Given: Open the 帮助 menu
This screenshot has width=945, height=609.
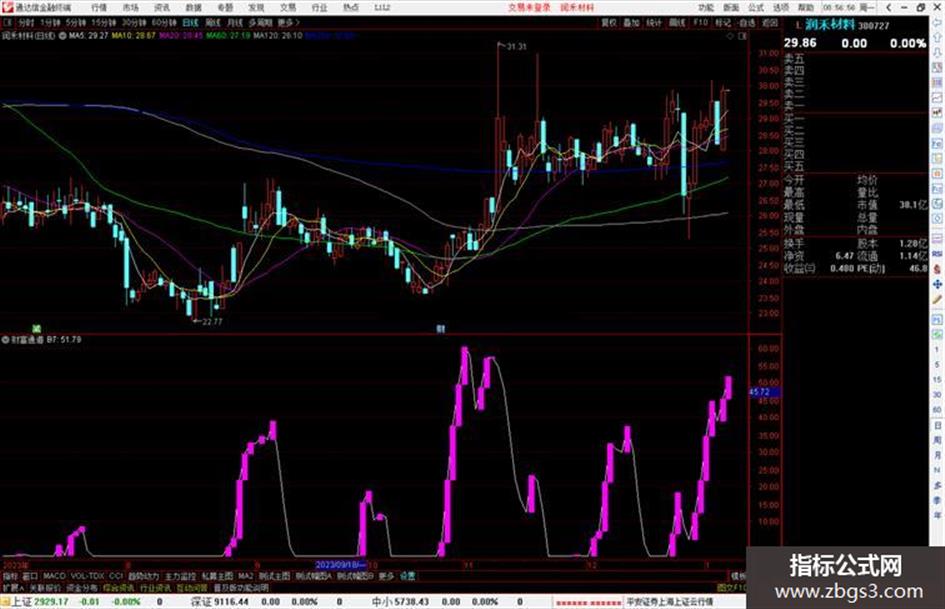Looking at the screenshot, I should [806, 8].
